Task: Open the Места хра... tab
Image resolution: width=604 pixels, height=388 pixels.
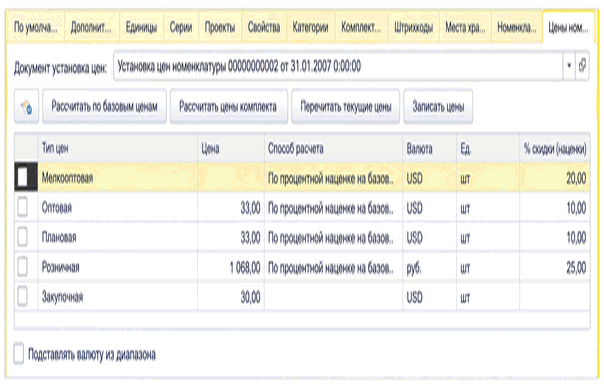Action: click(x=465, y=27)
